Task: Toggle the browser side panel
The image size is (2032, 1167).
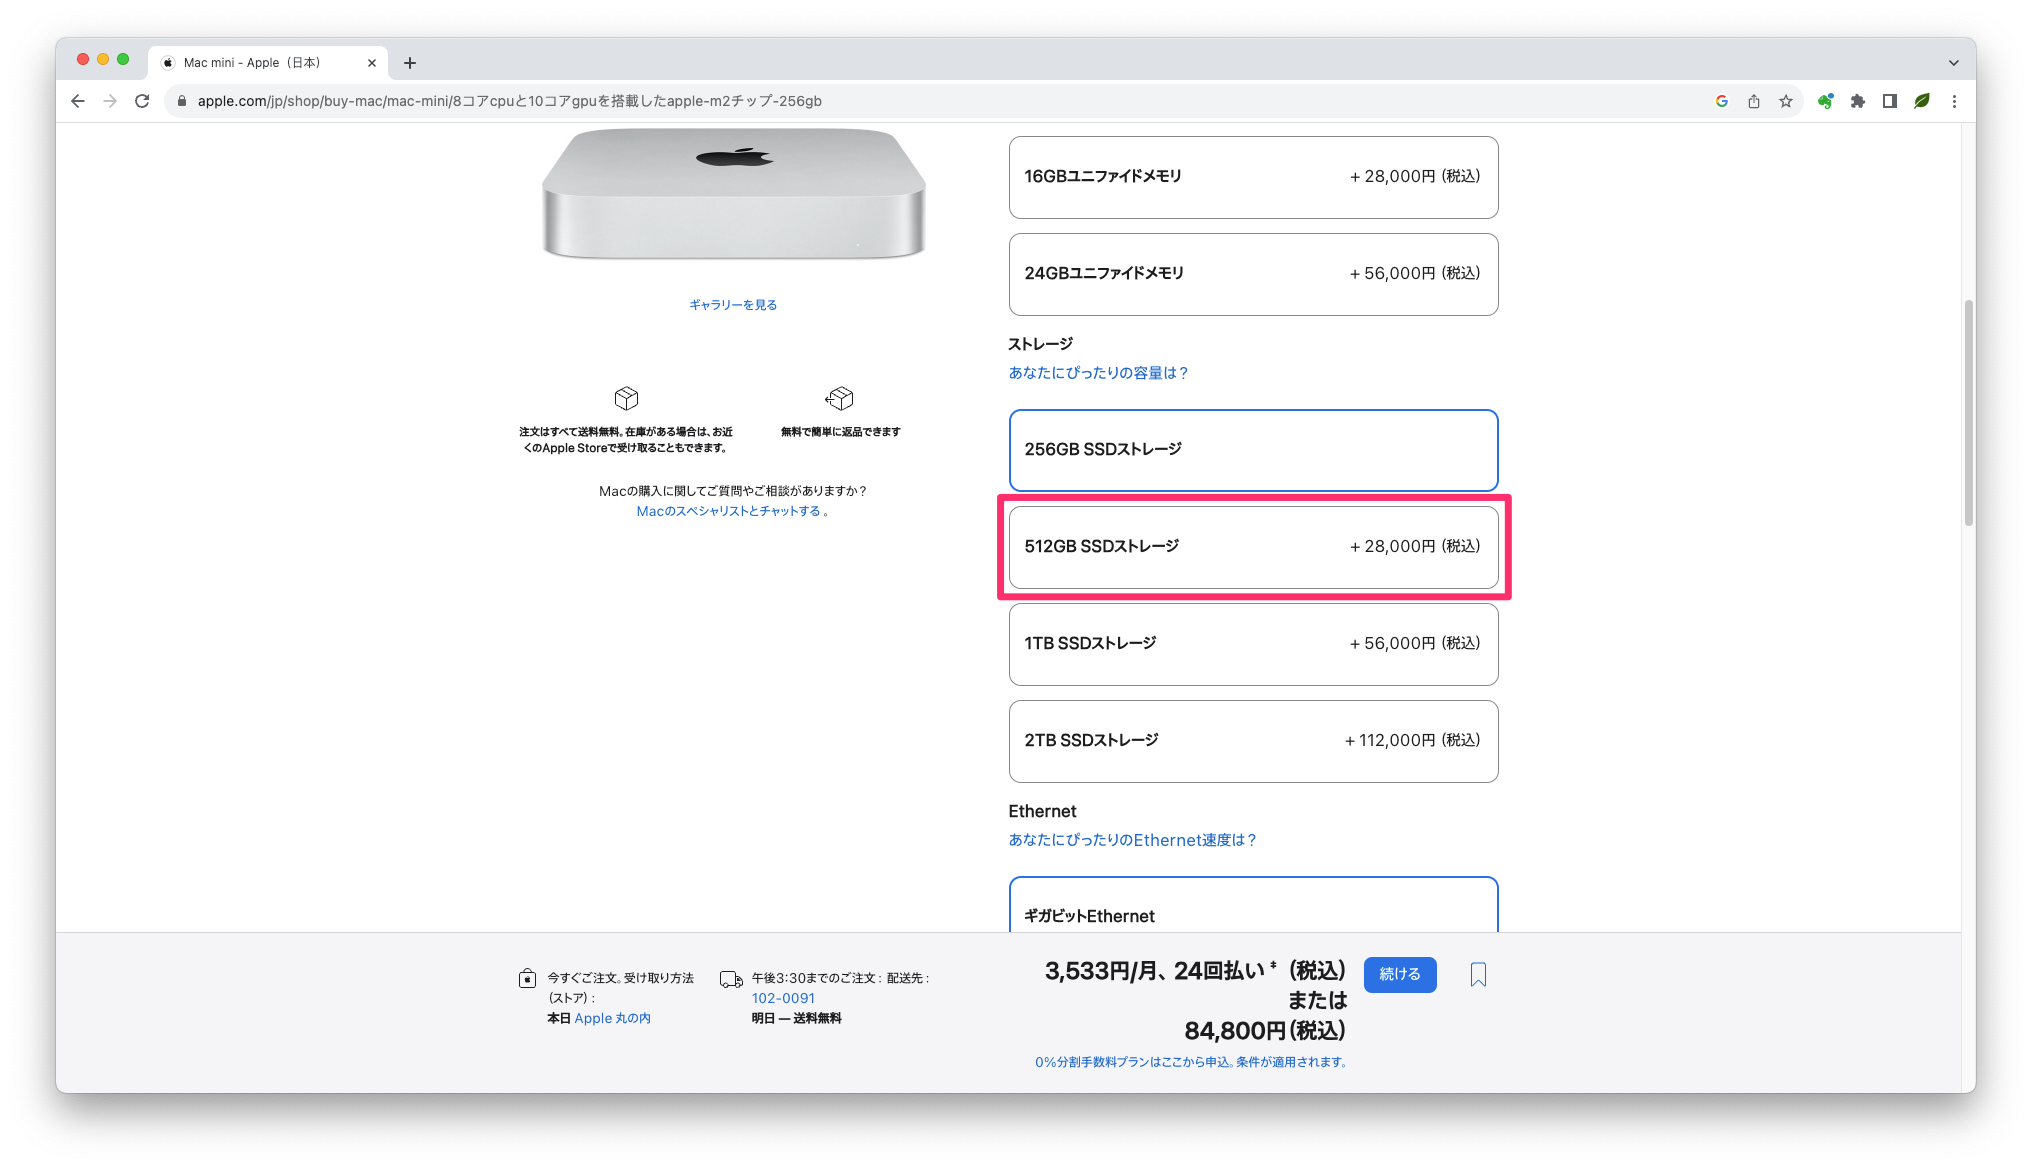Action: pyautogui.click(x=1889, y=101)
